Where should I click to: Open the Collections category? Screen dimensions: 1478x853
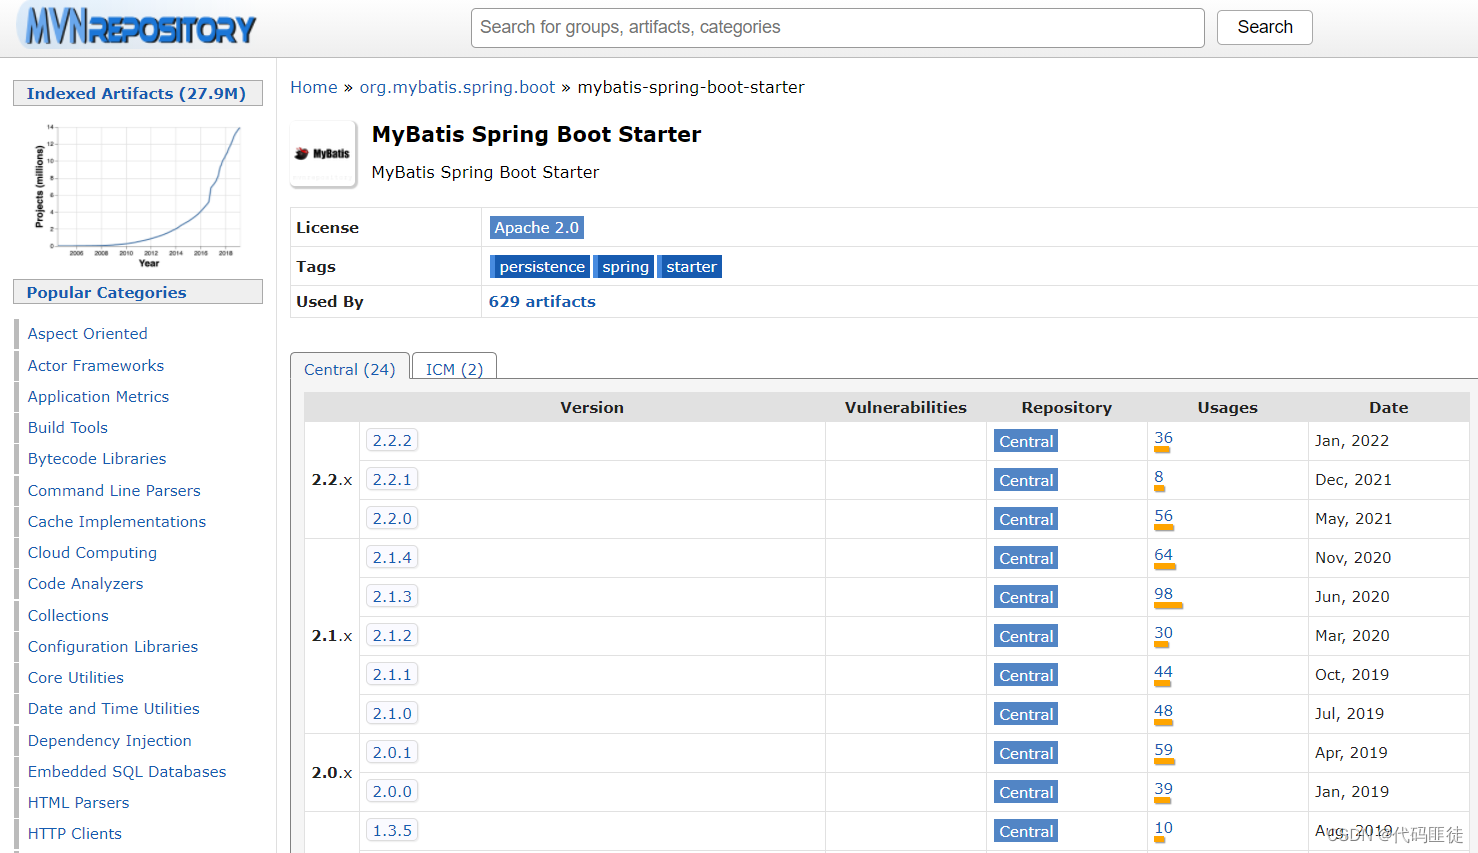[x=68, y=616]
